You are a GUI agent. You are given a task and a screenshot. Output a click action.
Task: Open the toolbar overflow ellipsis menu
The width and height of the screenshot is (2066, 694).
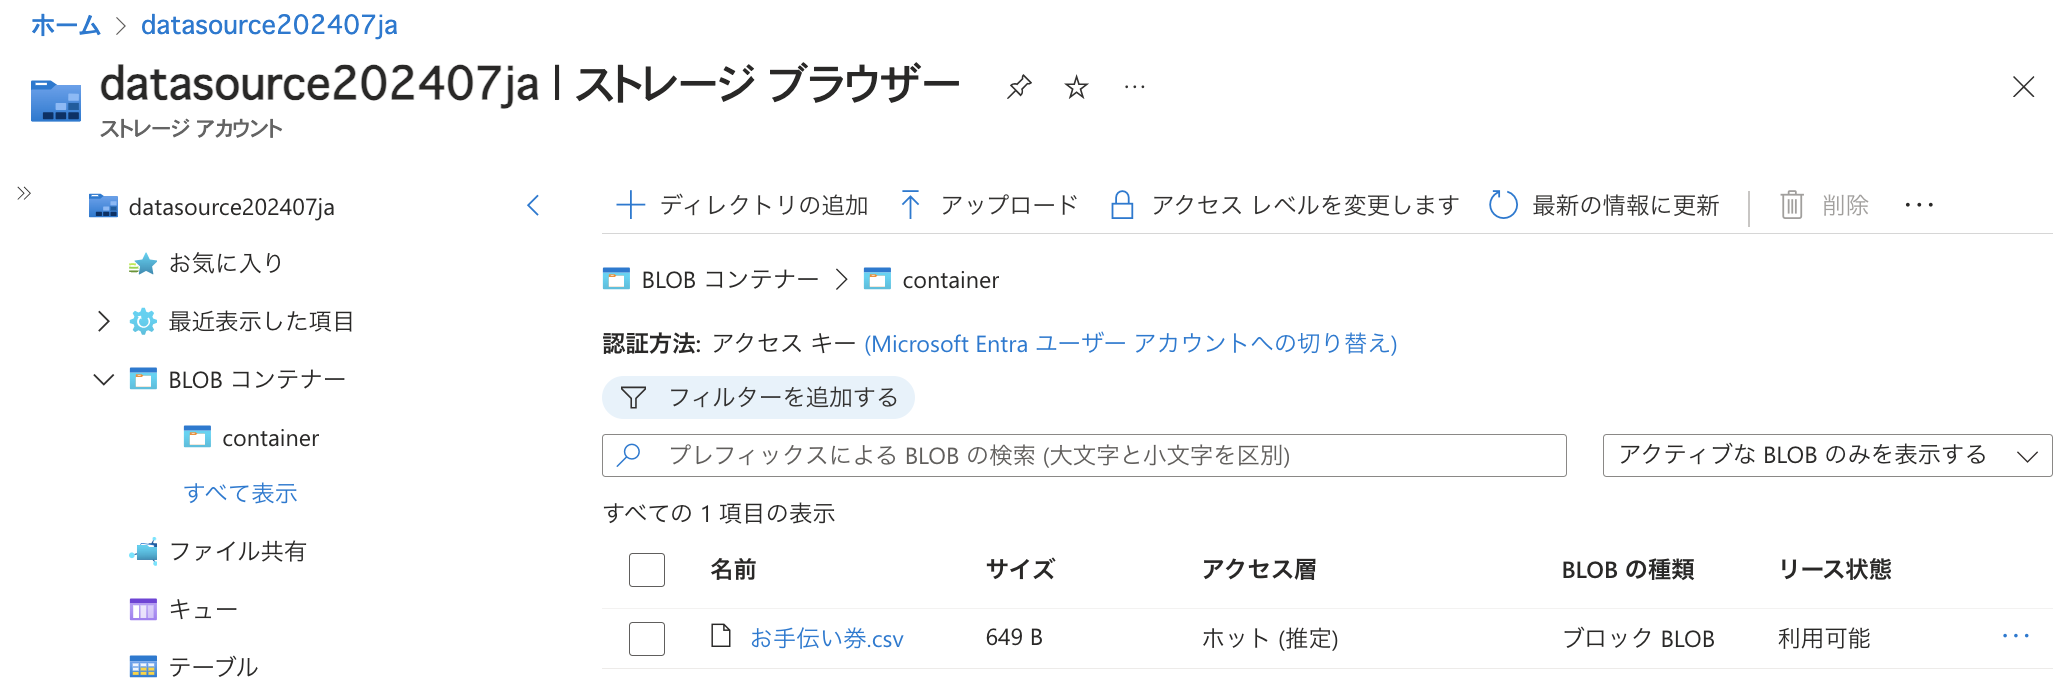pyautogui.click(x=1919, y=205)
